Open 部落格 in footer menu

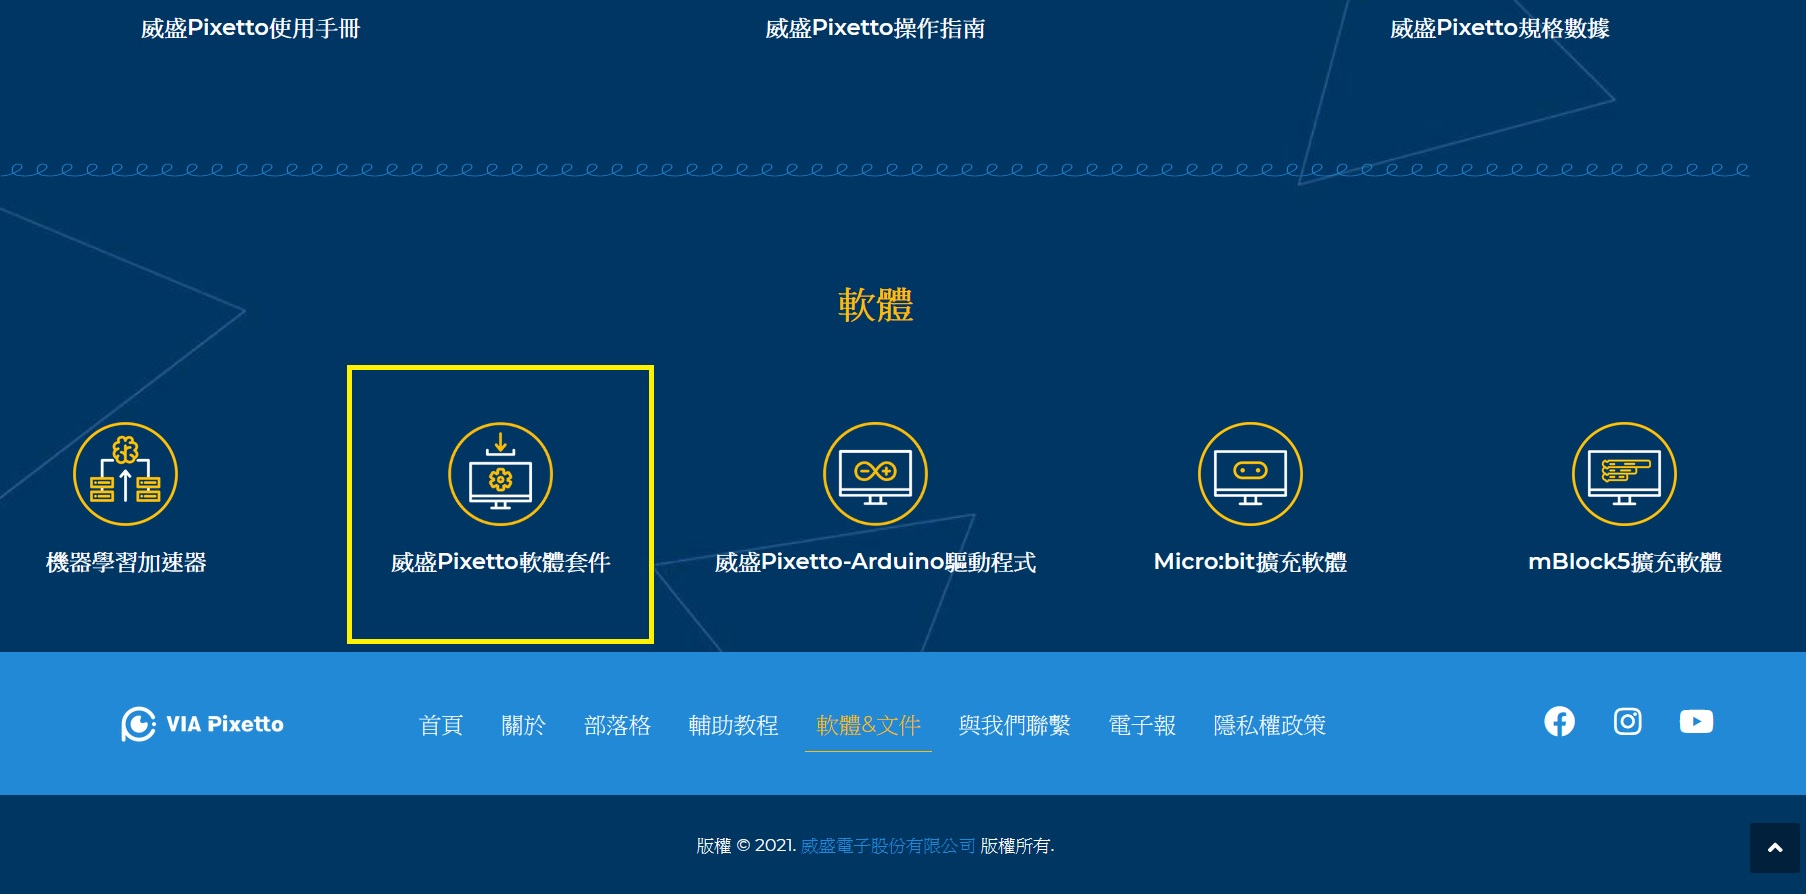(x=618, y=725)
